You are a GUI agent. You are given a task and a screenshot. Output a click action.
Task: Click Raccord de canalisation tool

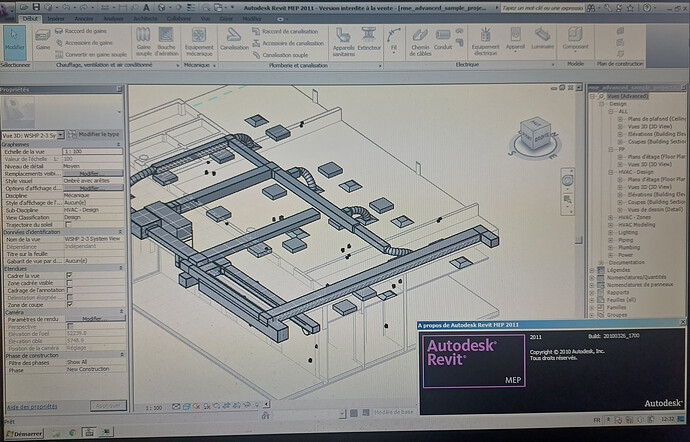[285, 32]
